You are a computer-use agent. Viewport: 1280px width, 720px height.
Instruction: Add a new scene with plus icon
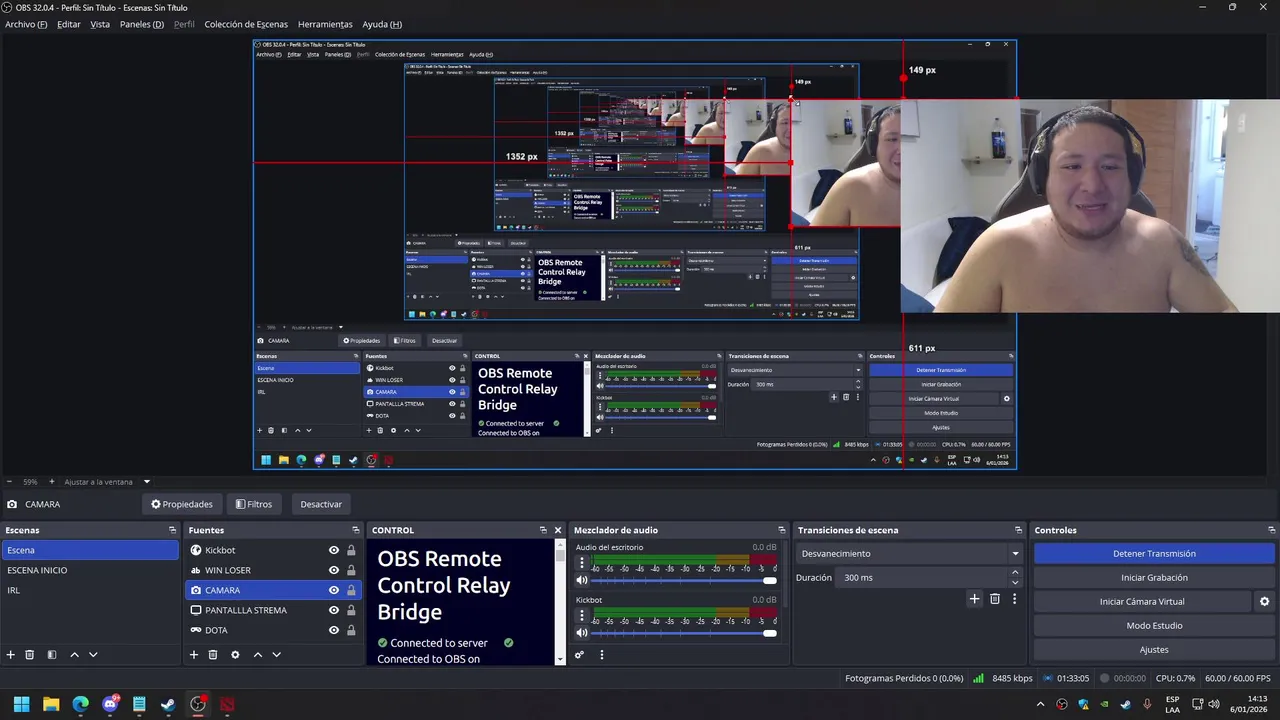11,655
